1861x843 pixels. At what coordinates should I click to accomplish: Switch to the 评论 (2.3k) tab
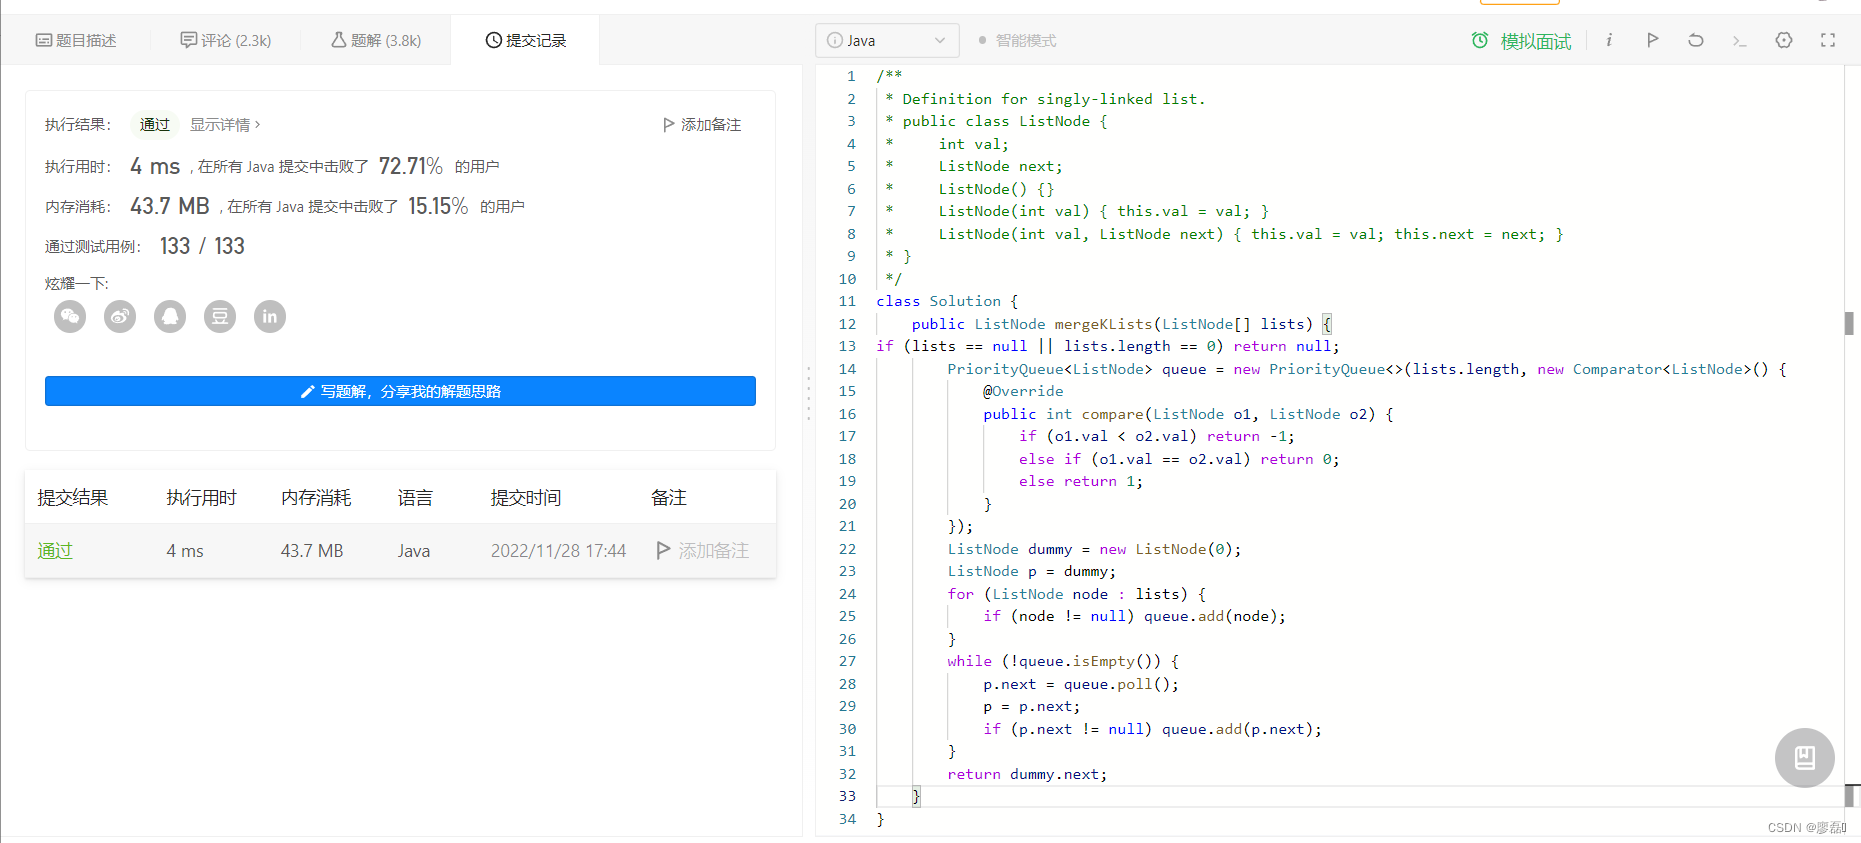[x=226, y=40]
